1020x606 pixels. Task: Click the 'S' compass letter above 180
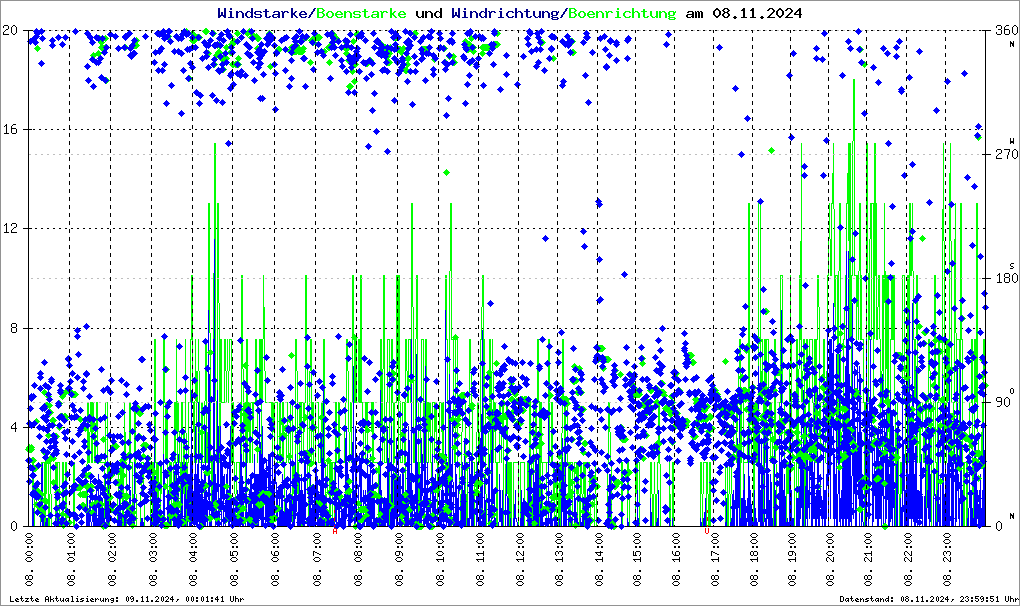1012,265
